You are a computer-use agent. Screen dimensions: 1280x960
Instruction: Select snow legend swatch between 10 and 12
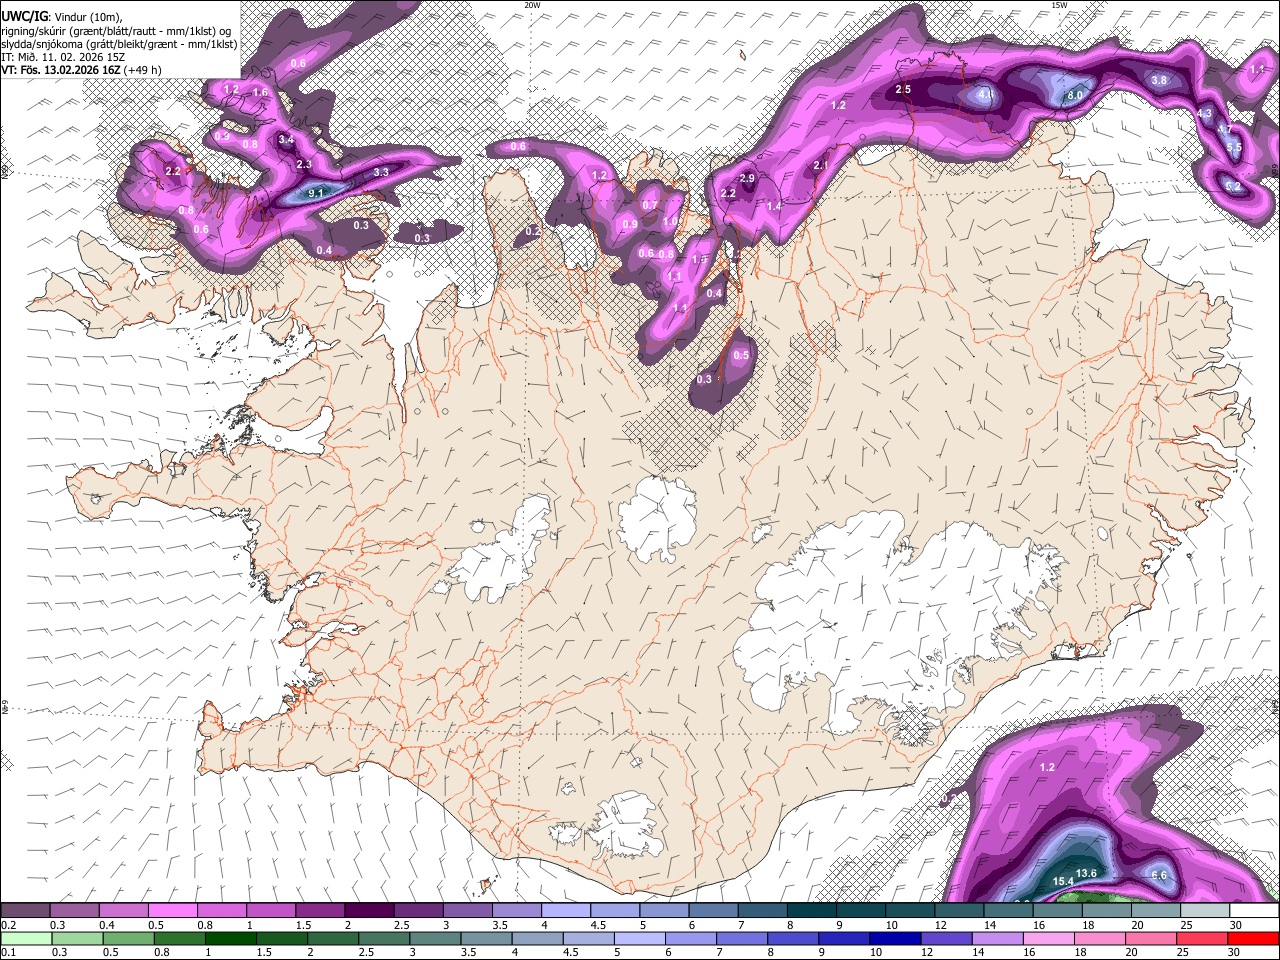point(909,911)
